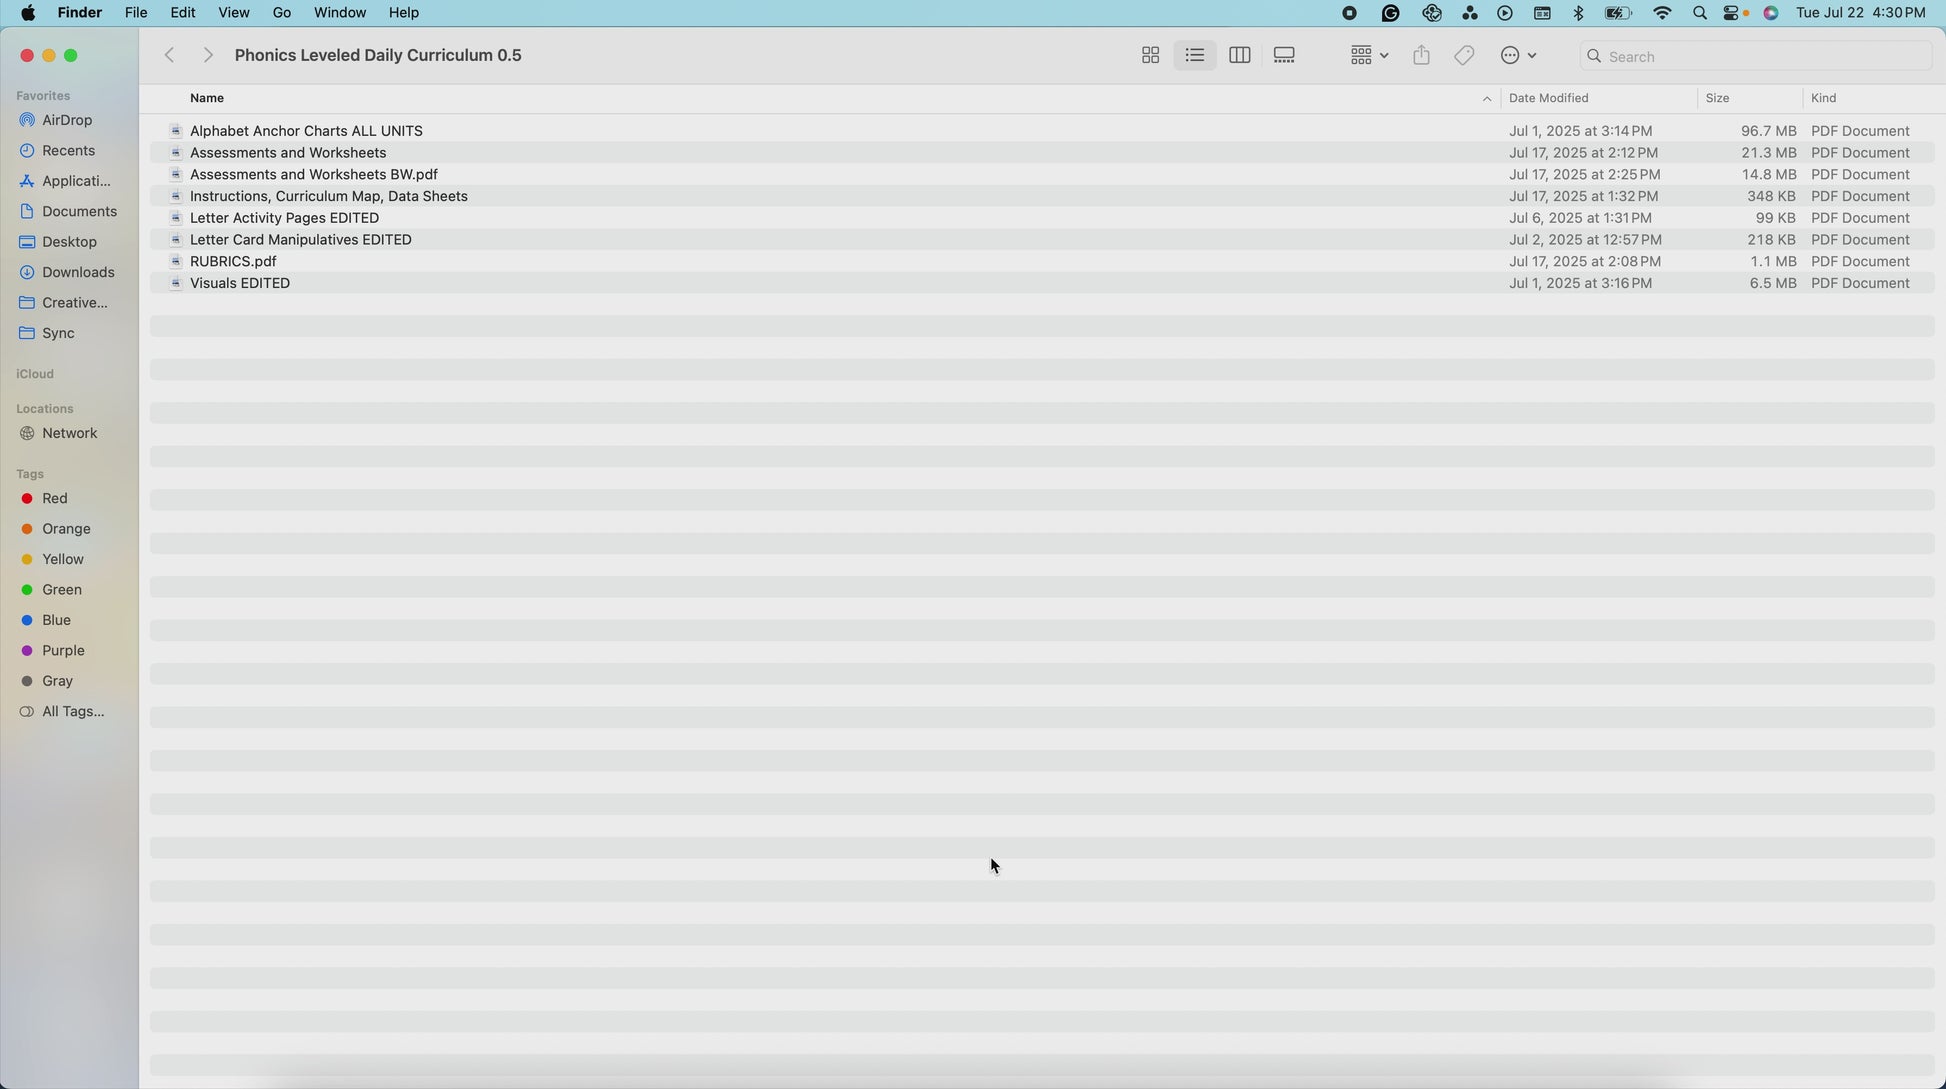Sort by Size column header
The width and height of the screenshot is (1946, 1089).
tap(1717, 98)
